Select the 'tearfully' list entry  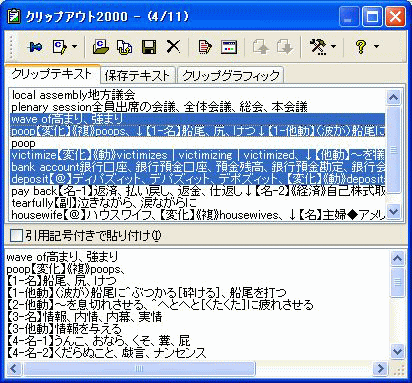coord(198,203)
